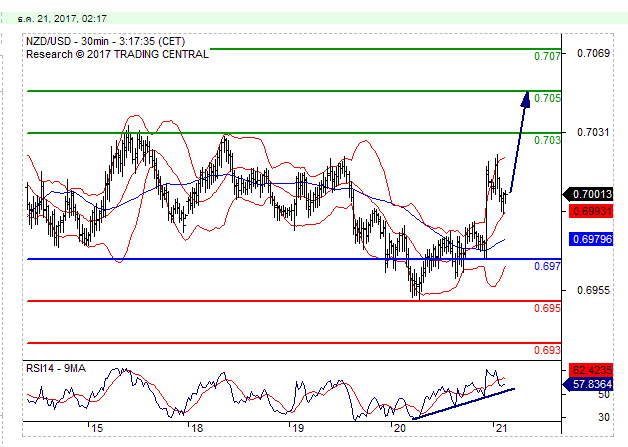Click the dark blue RSI tag 57.8364
Image resolution: width=628 pixels, height=447 pixels.
[589, 385]
